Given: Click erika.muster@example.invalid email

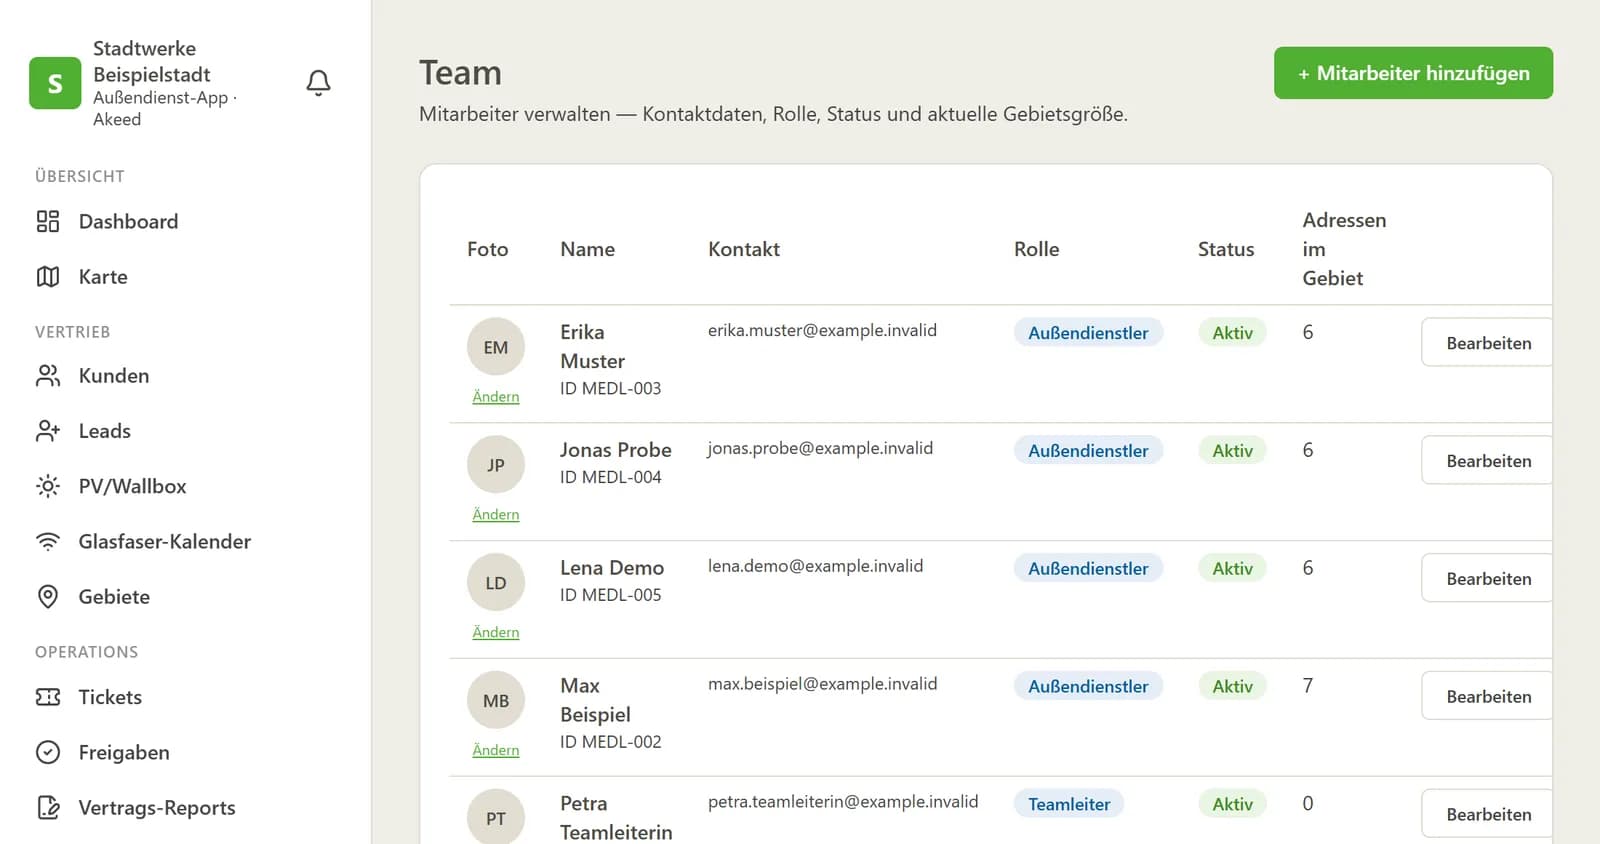Looking at the screenshot, I should coord(822,330).
